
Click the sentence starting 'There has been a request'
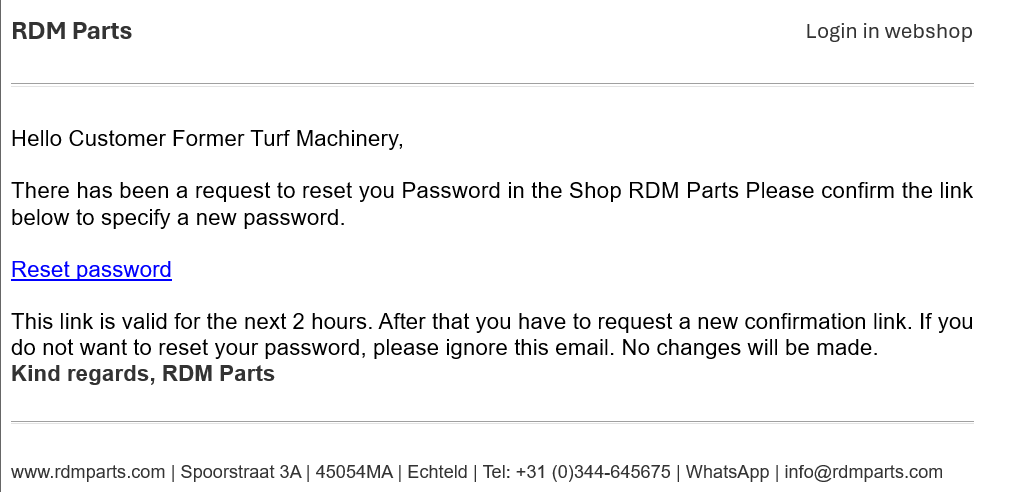[x=300, y=191]
